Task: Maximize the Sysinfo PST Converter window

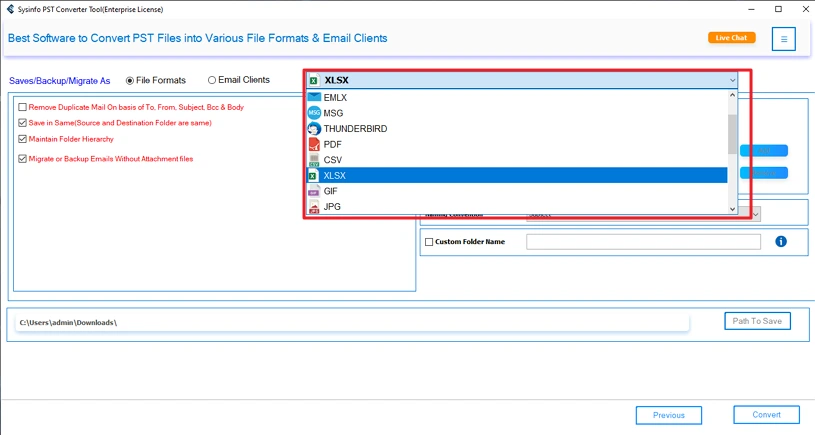Action: point(778,9)
